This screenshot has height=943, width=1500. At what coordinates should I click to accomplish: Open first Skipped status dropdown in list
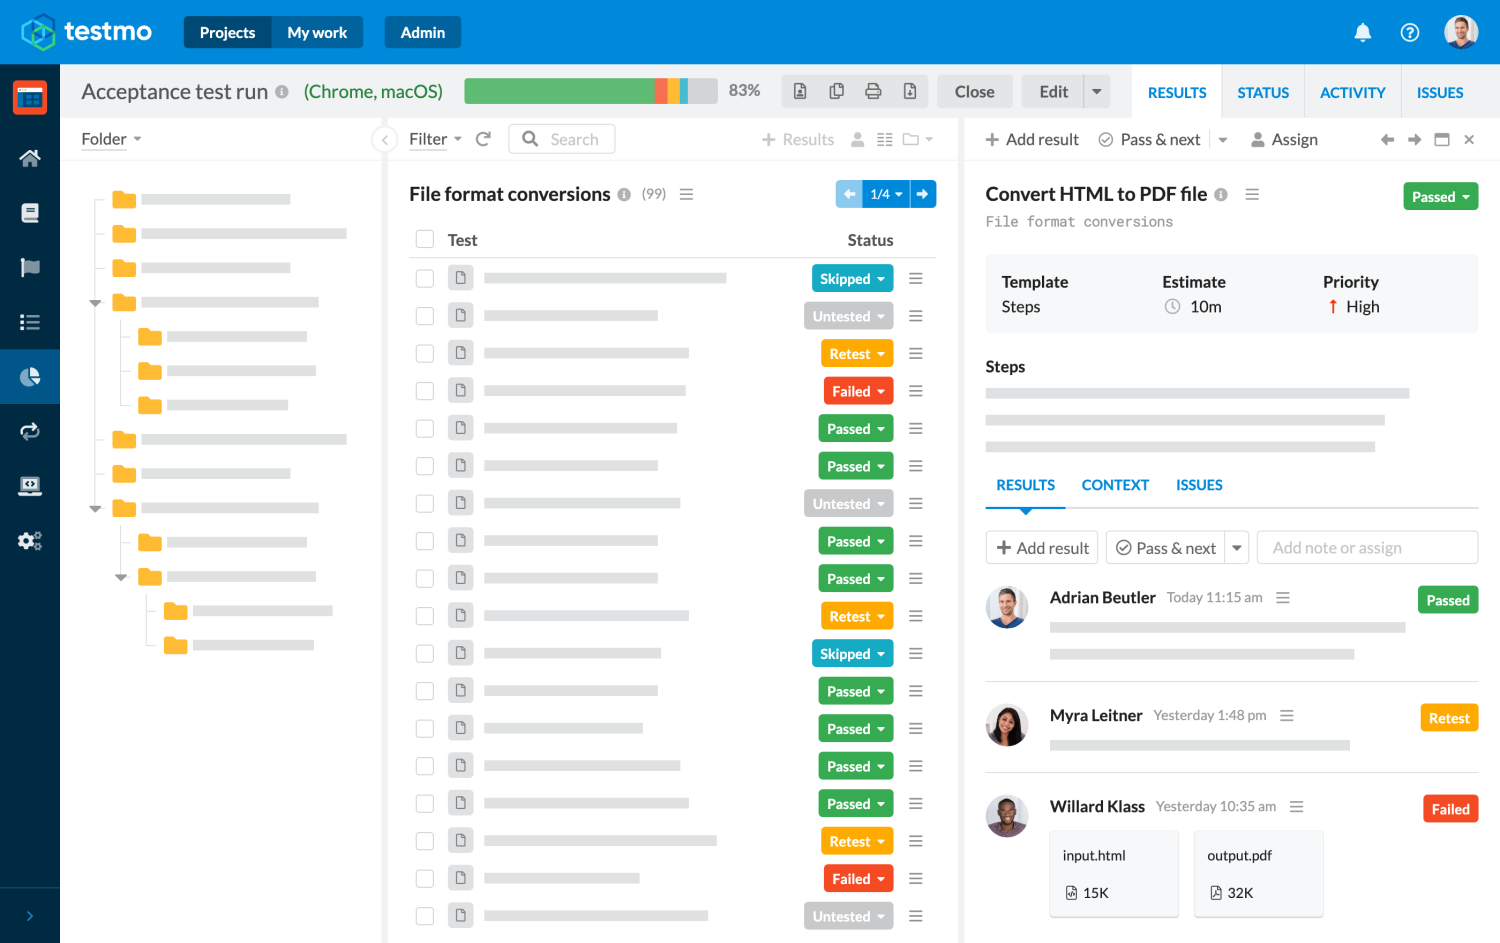852,279
